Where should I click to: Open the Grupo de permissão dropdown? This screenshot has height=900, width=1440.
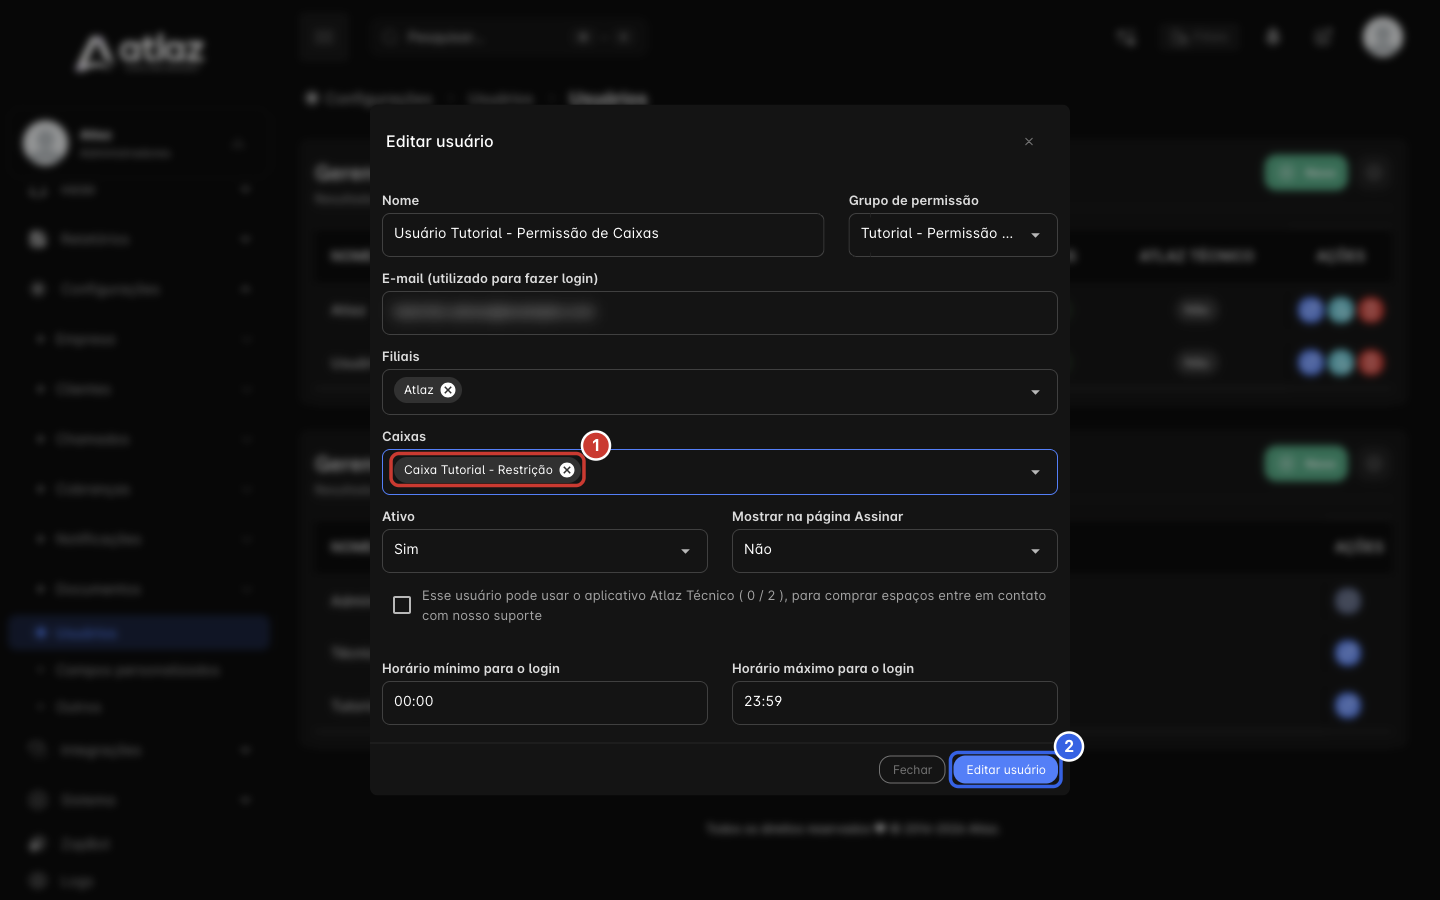pos(953,235)
